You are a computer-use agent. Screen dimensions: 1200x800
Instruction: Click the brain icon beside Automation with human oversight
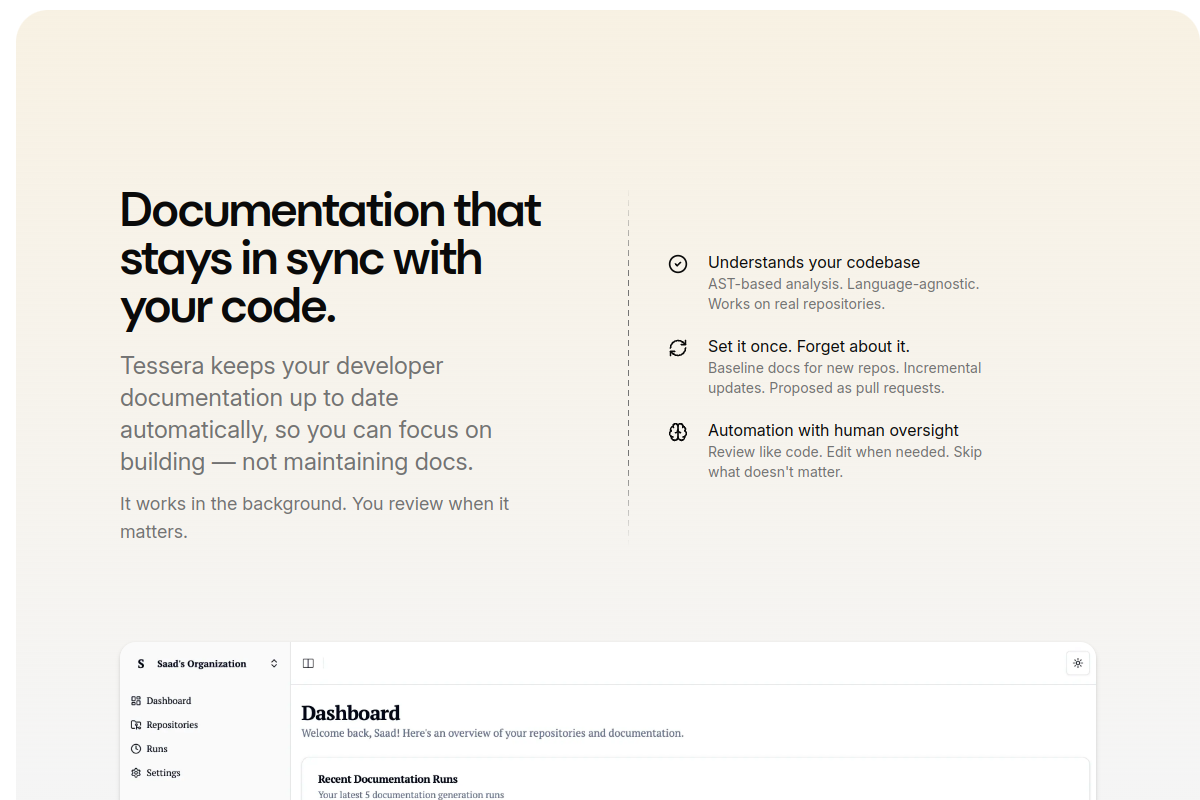[x=678, y=432]
